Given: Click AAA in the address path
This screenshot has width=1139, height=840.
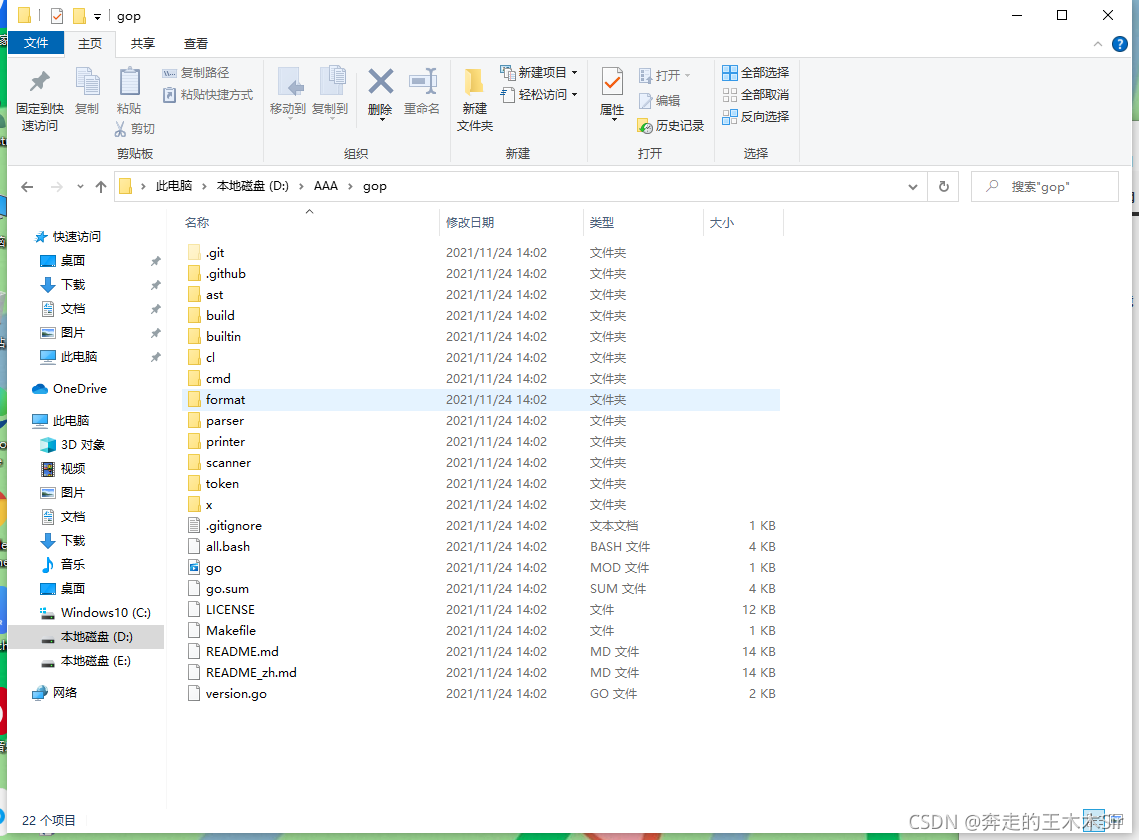Looking at the screenshot, I should (x=325, y=186).
